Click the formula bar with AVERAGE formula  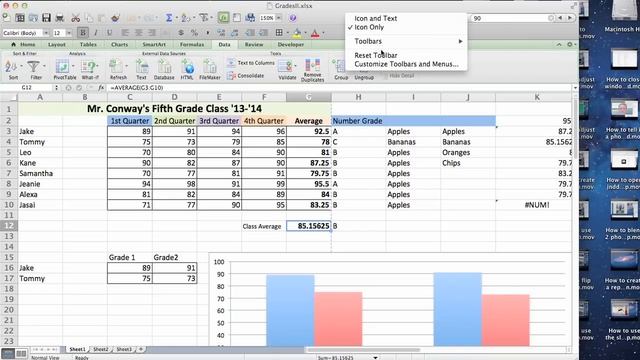339,88
